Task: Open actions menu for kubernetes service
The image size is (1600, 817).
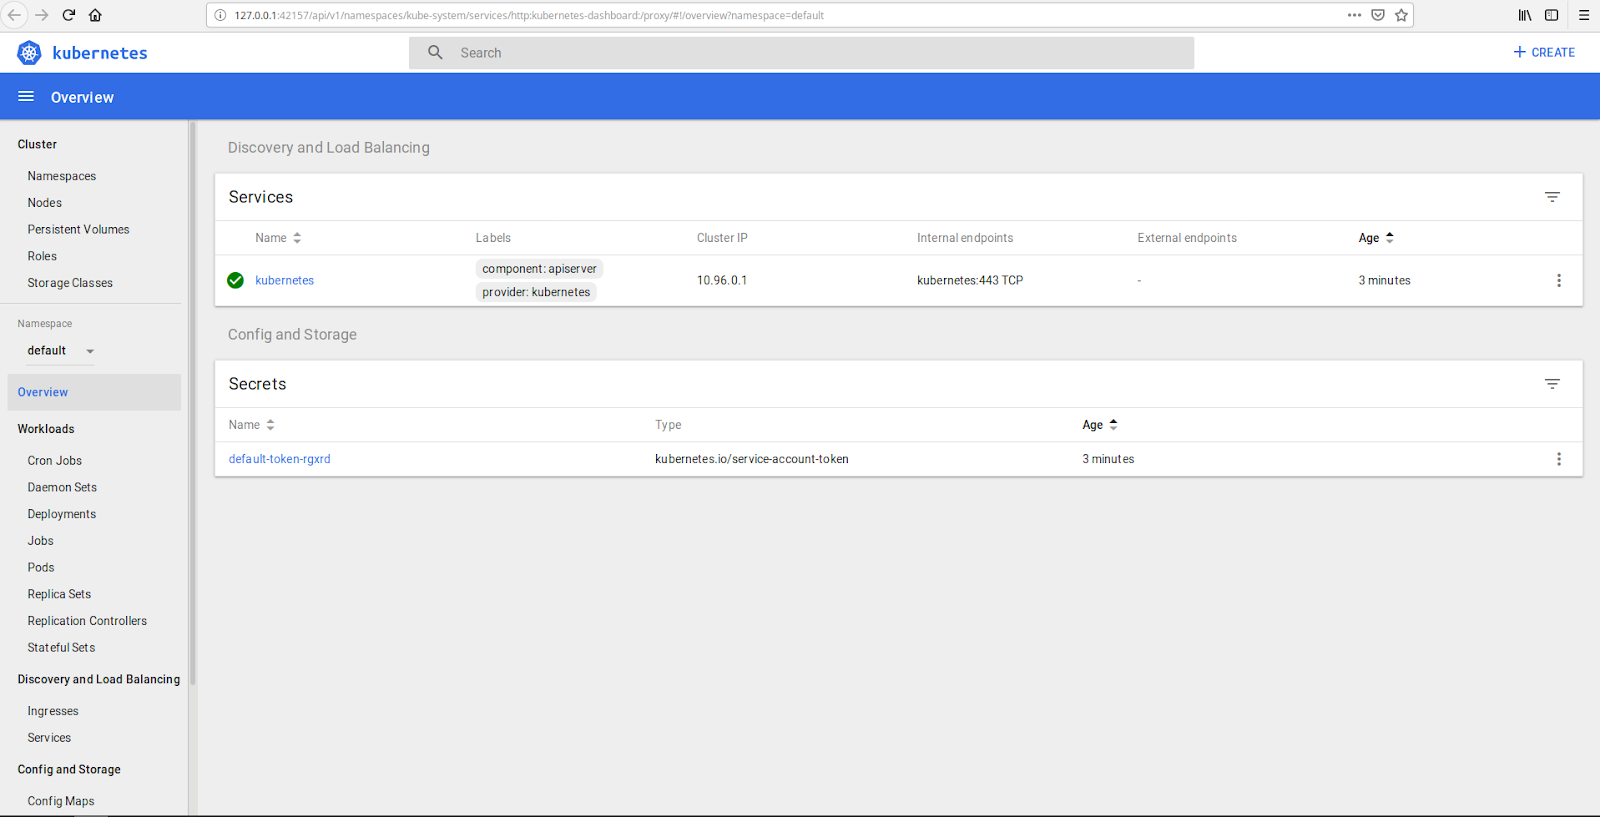Action: tap(1558, 281)
